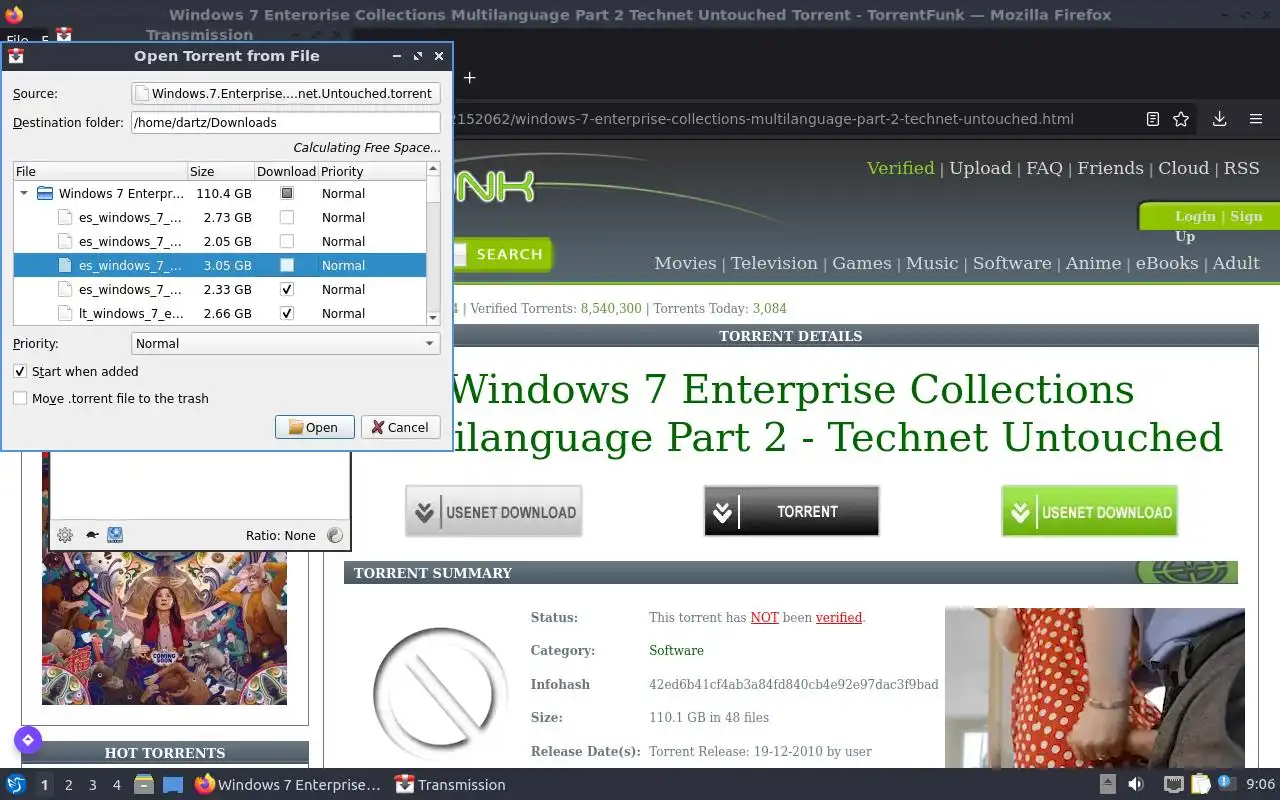1280x800 pixels.
Task: Sort by the Download column header
Action: click(286, 171)
